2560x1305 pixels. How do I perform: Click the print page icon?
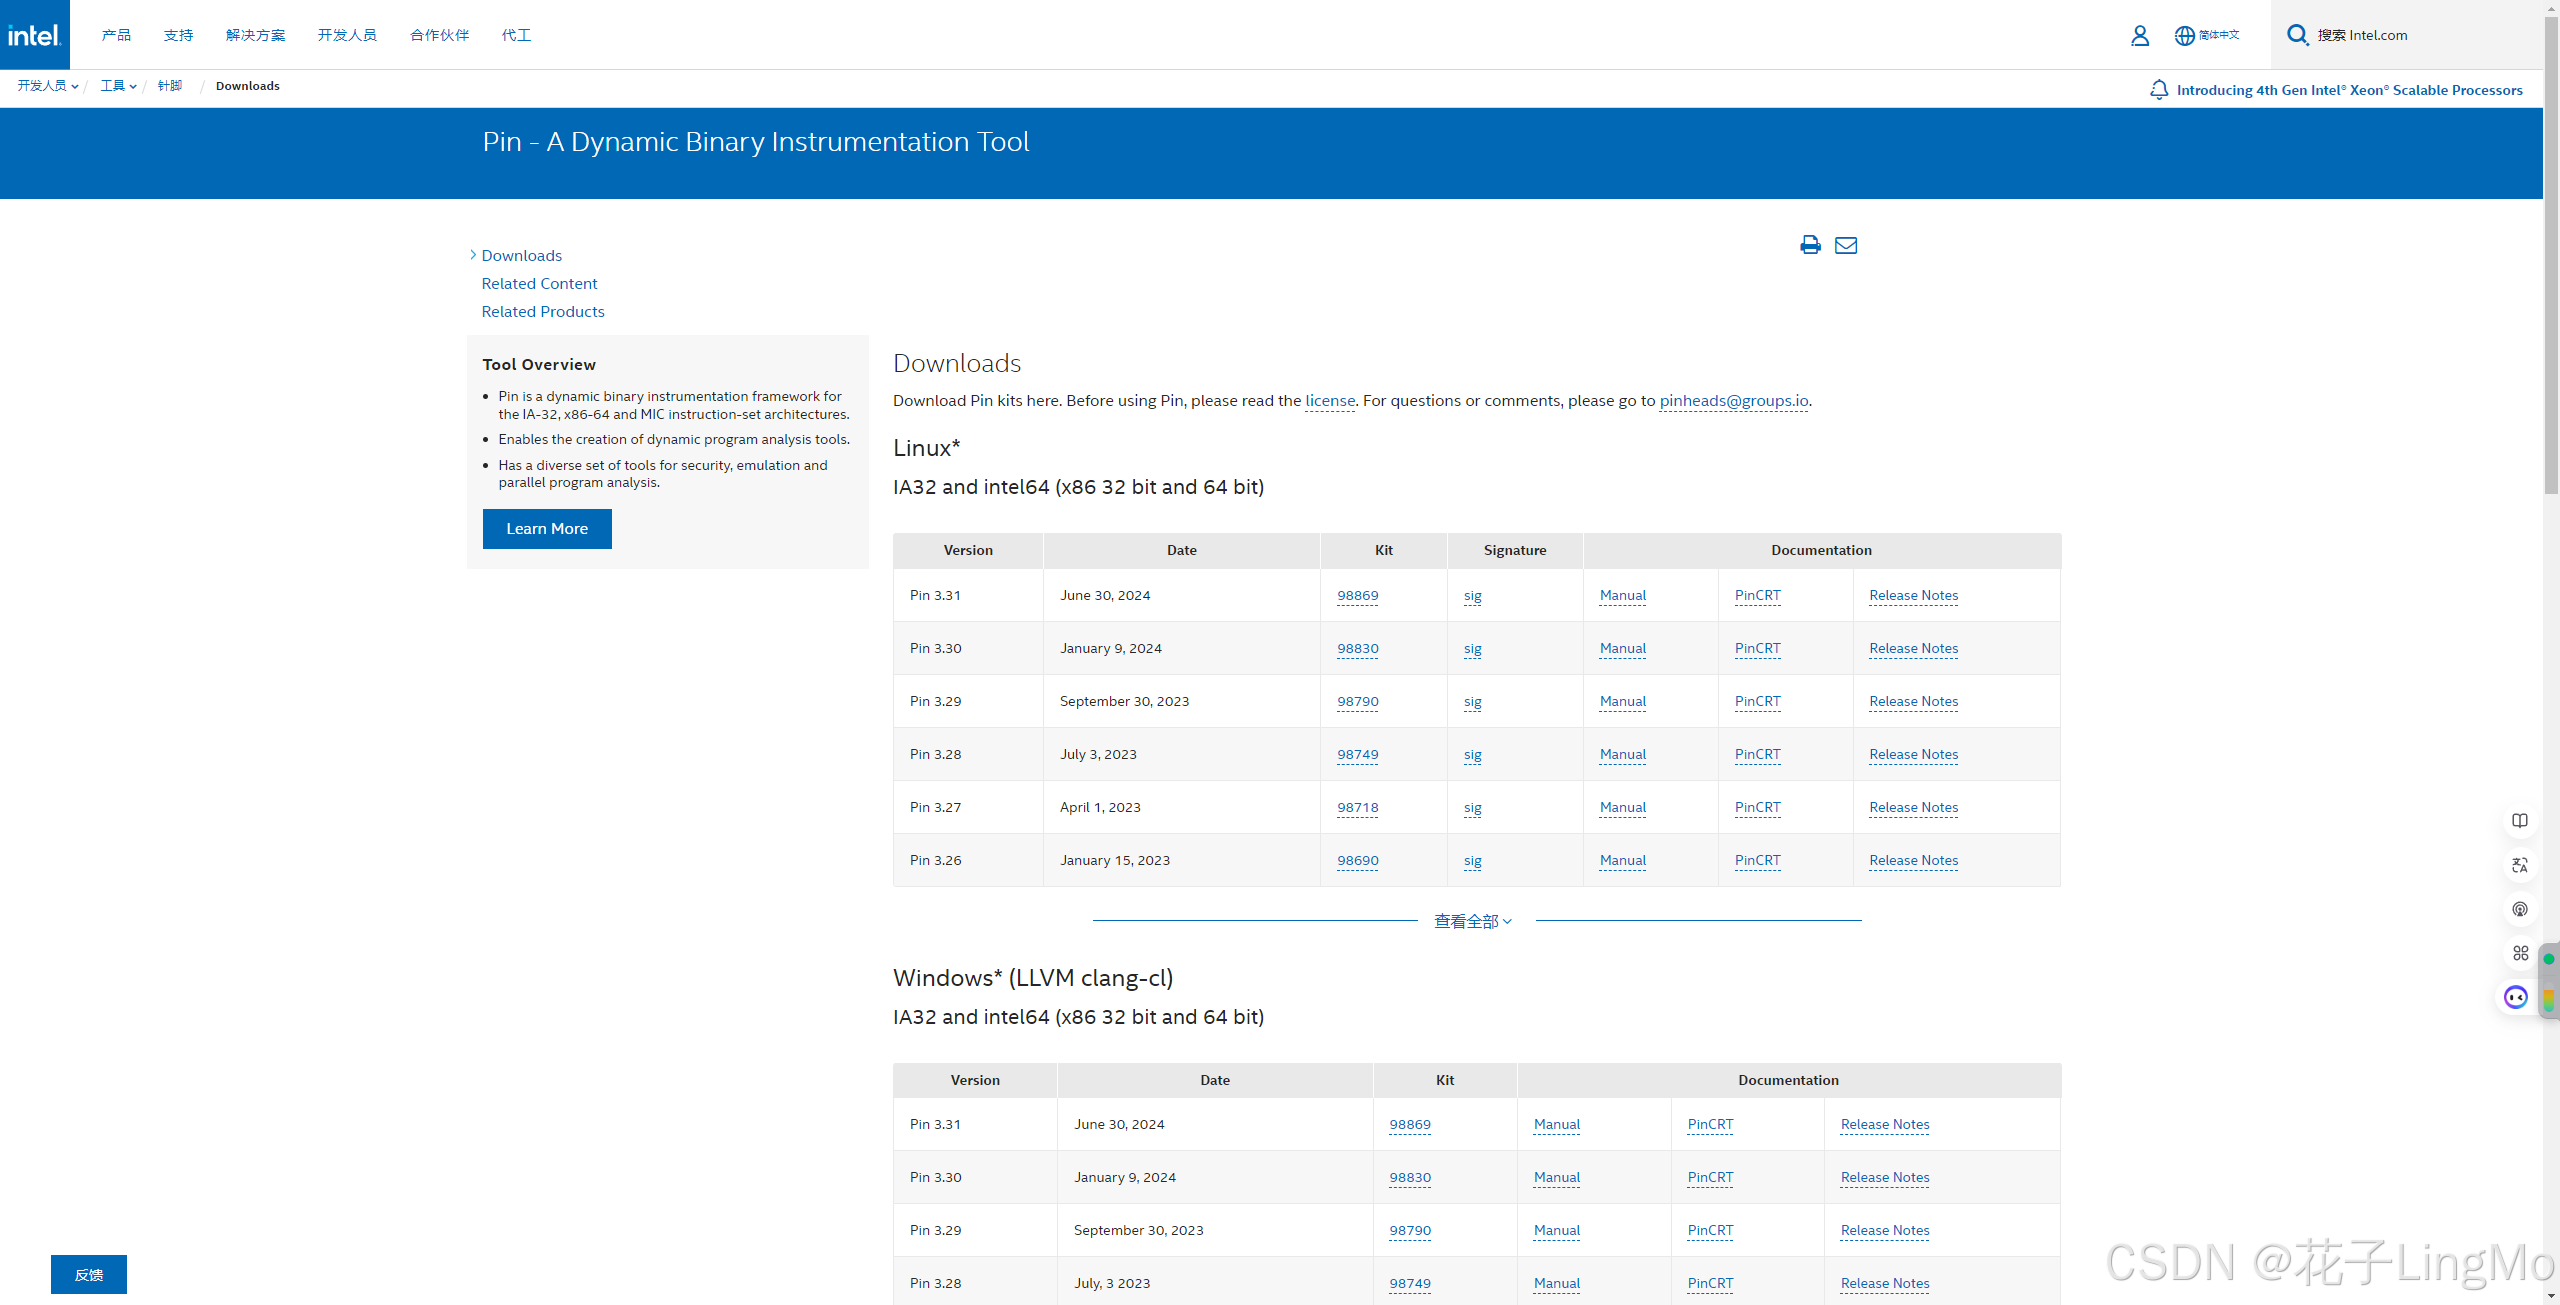coord(1810,245)
